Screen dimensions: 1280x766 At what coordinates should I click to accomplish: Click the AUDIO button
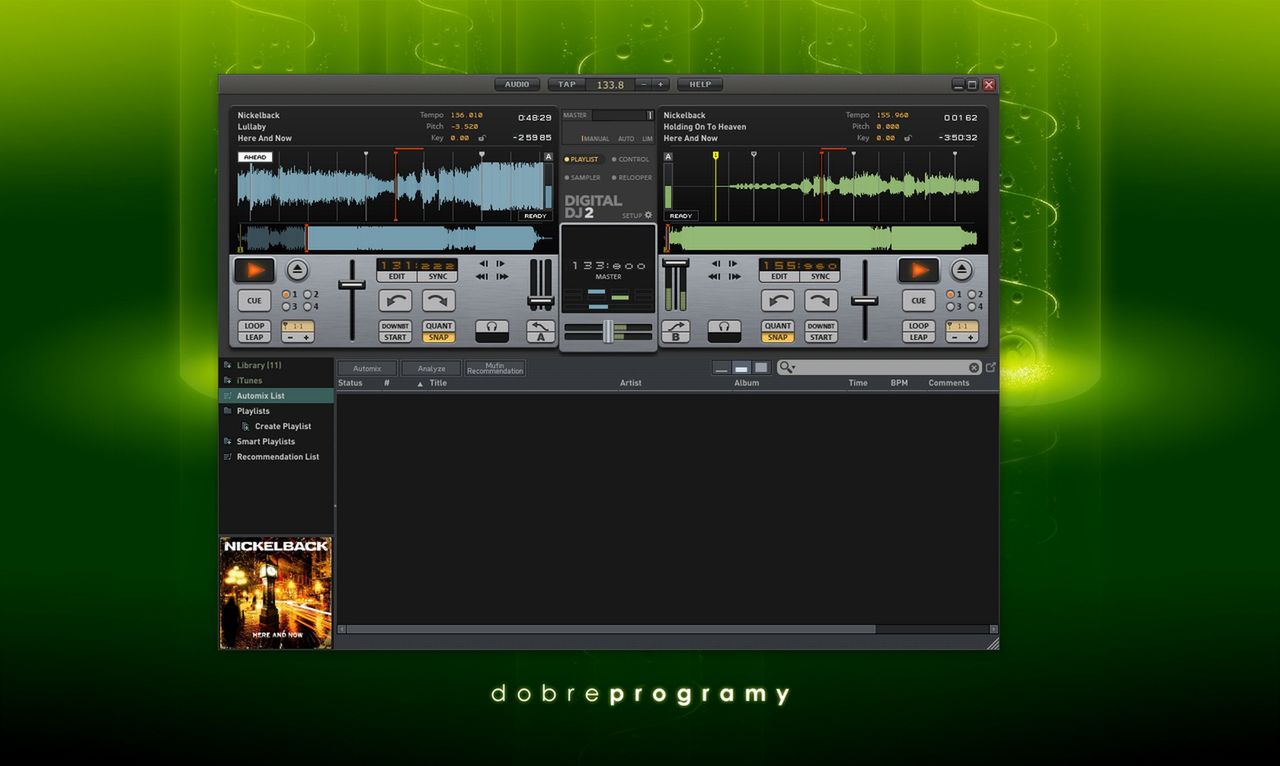pos(517,84)
